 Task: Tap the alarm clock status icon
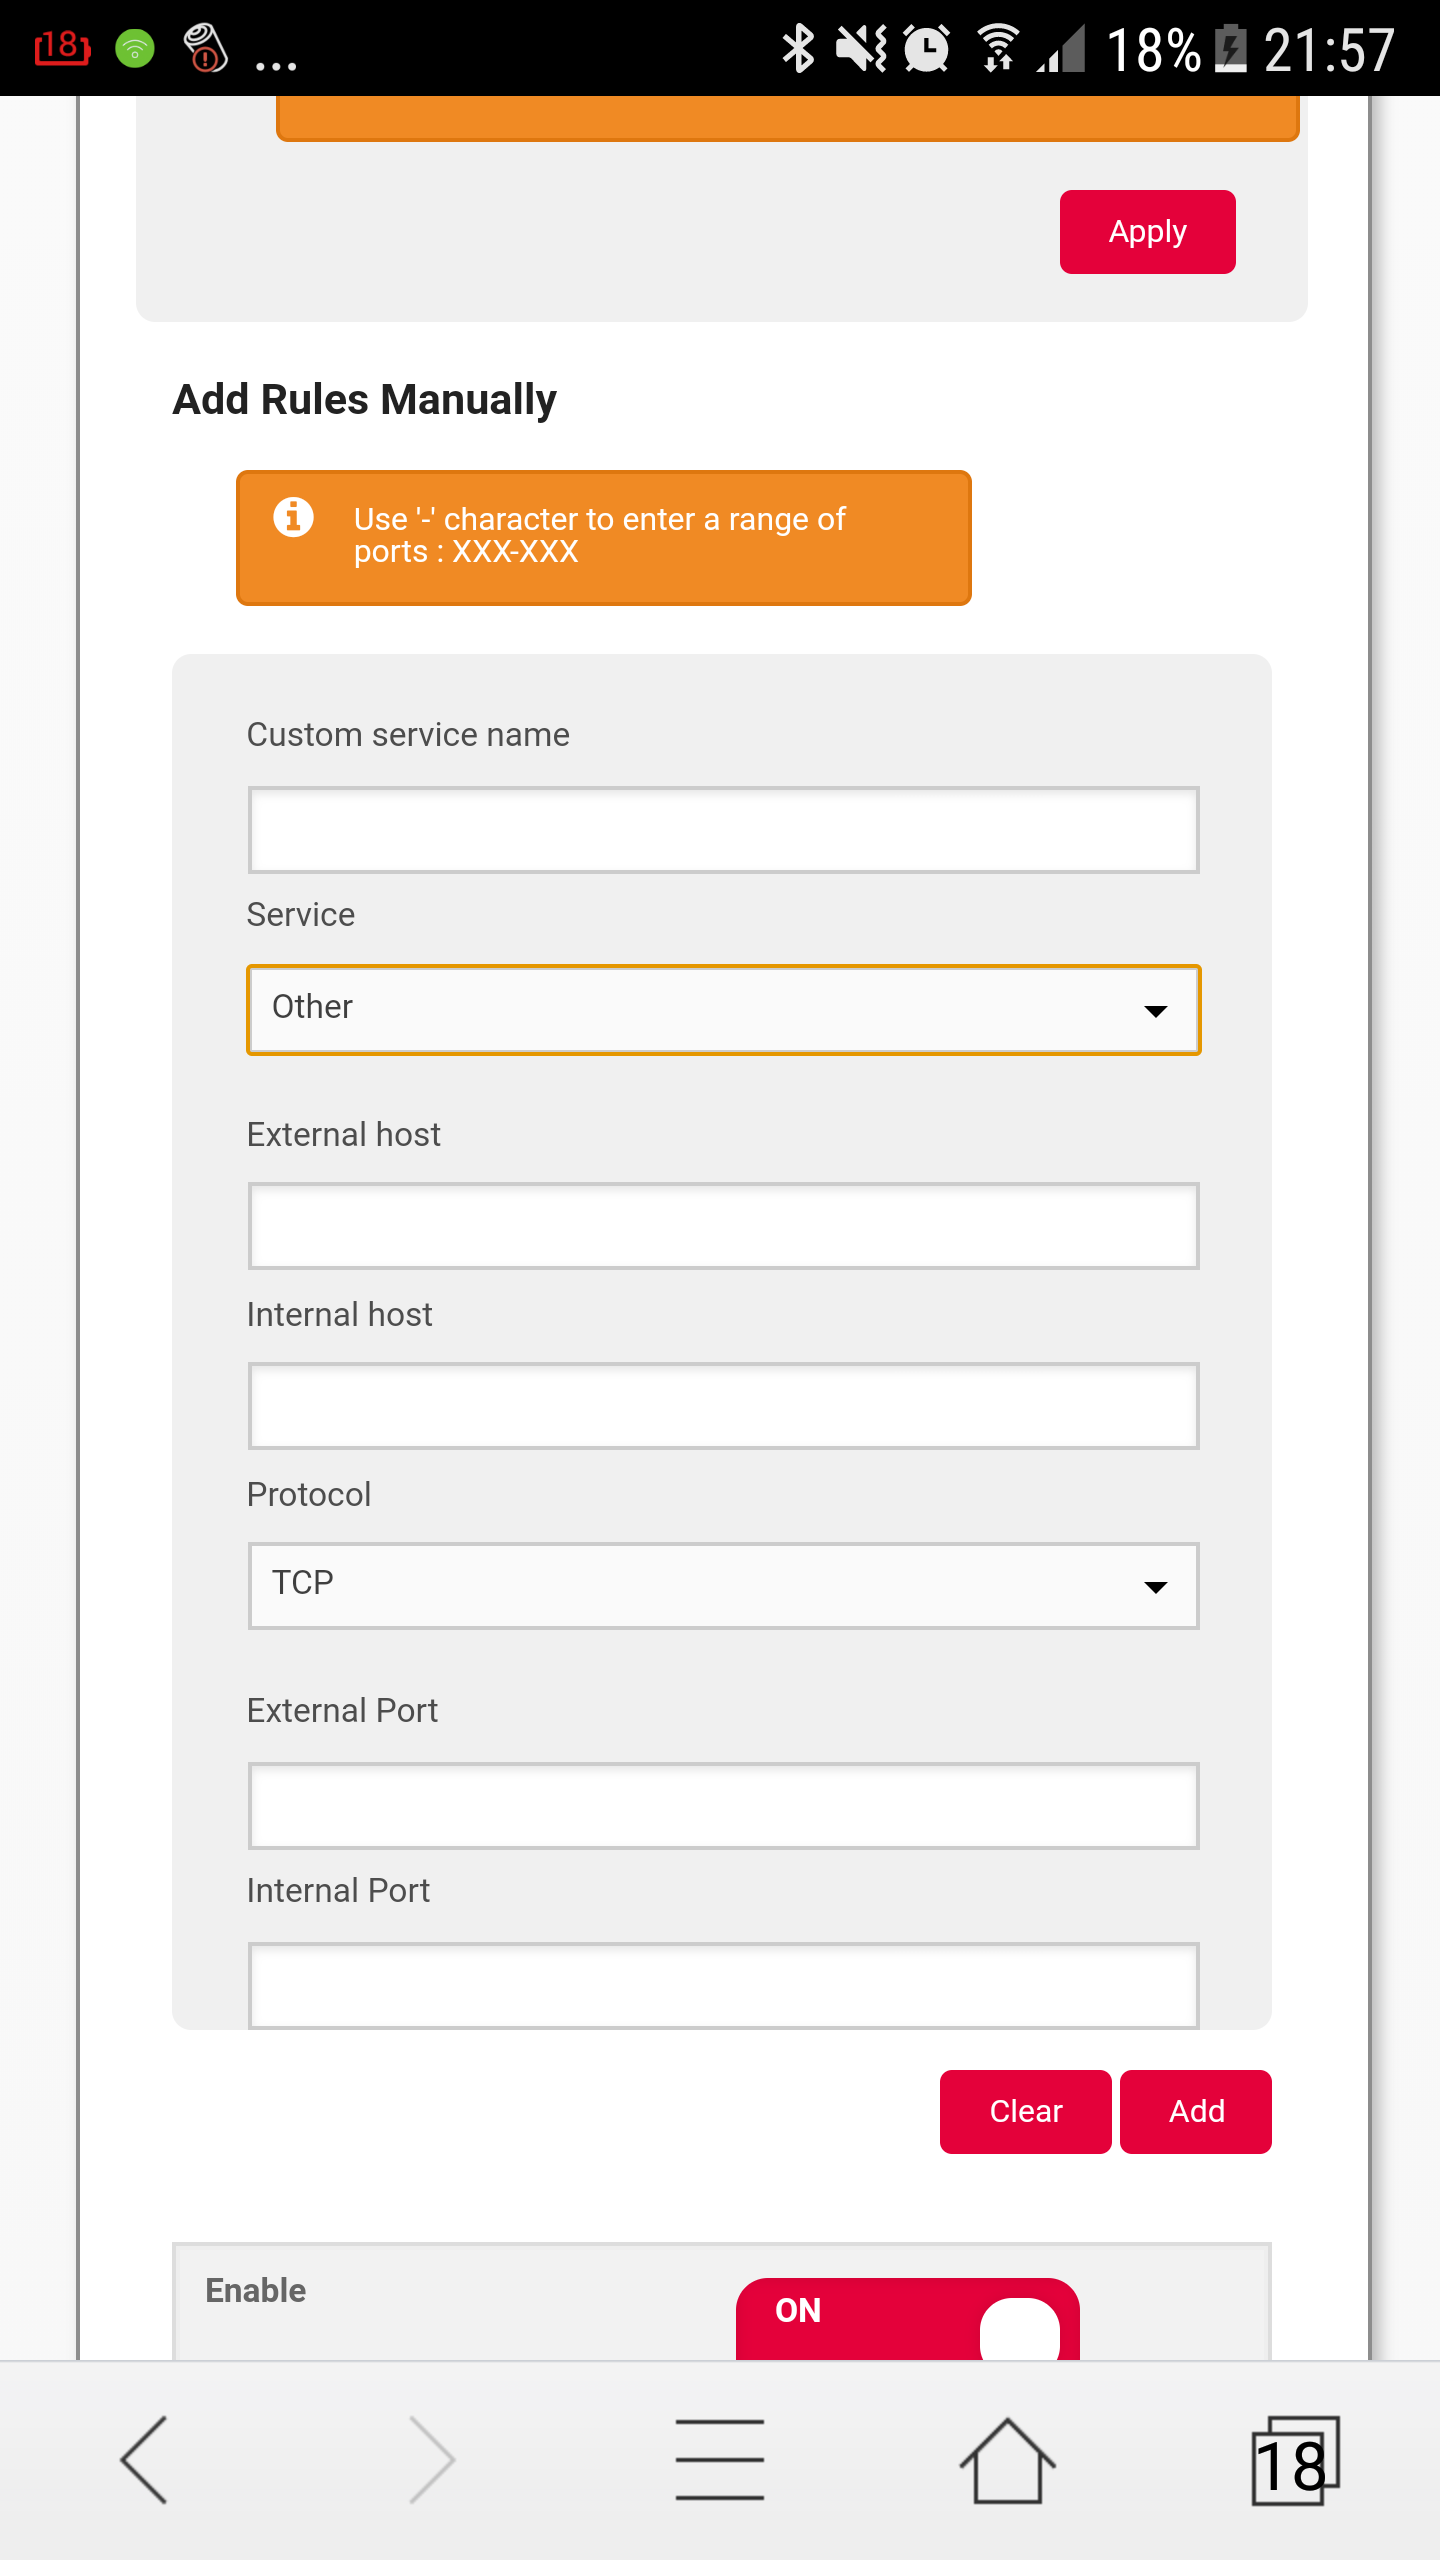[x=927, y=48]
